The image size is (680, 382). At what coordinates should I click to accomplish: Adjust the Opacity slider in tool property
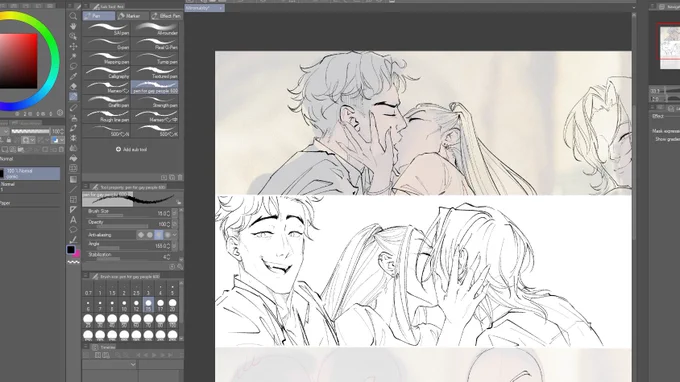pos(122,226)
